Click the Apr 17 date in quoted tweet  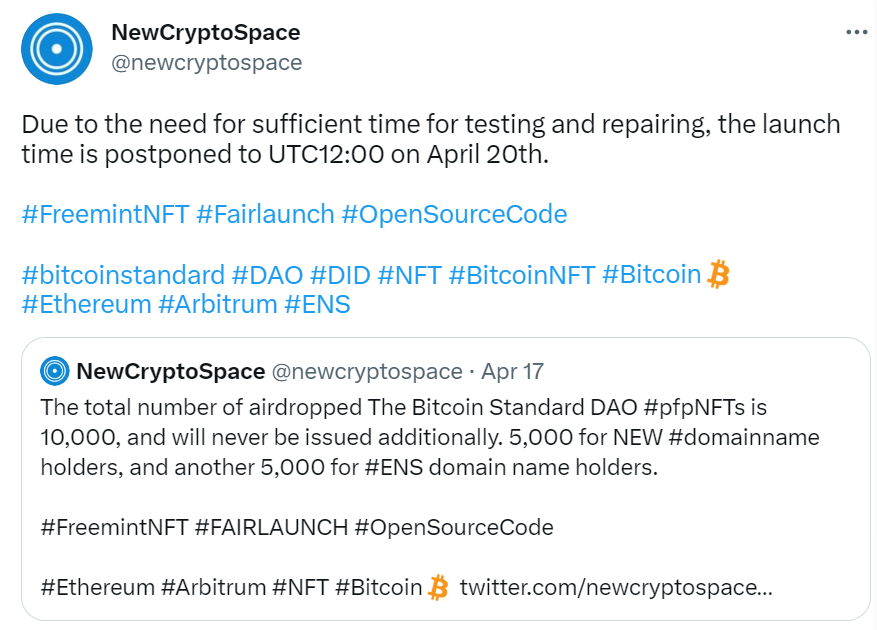pos(512,372)
